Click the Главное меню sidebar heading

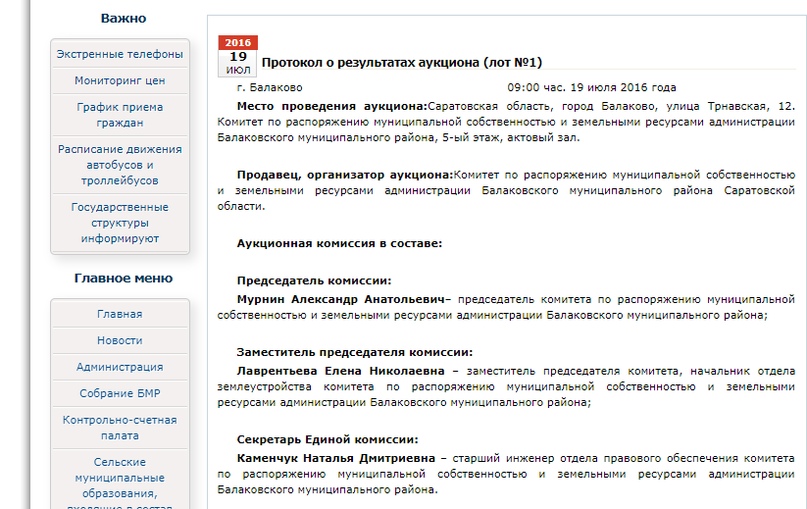123,278
